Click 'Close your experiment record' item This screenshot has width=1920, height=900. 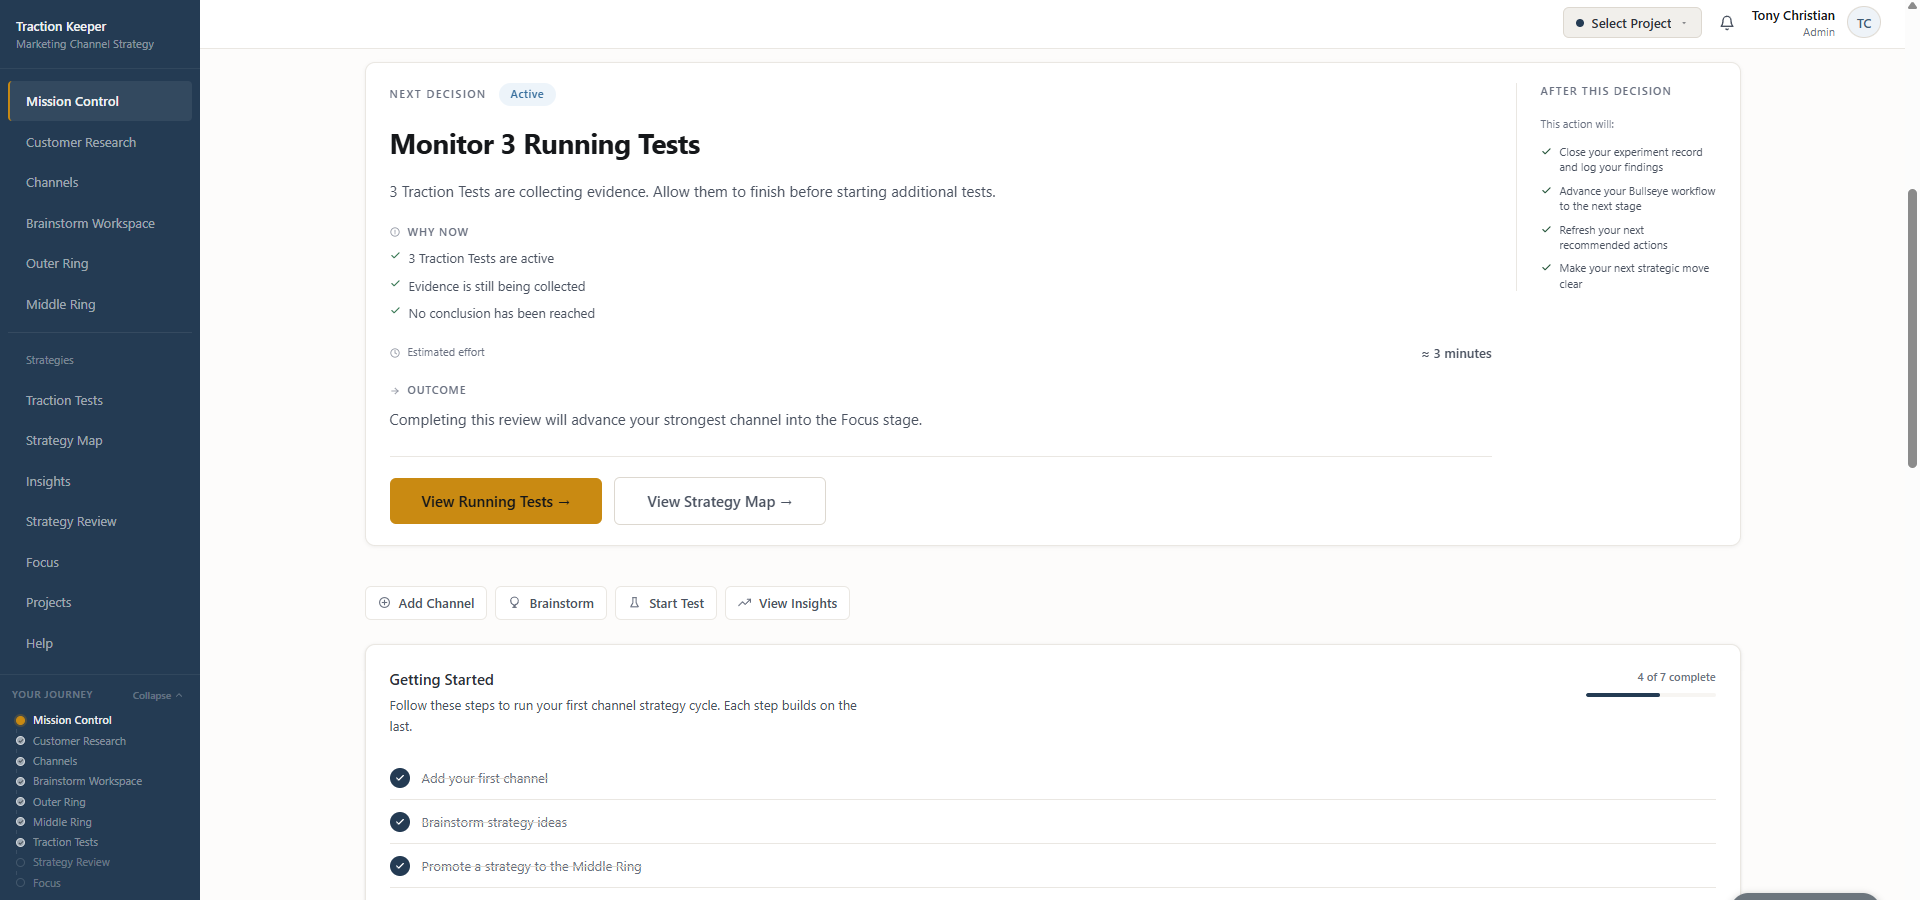pos(1630,160)
